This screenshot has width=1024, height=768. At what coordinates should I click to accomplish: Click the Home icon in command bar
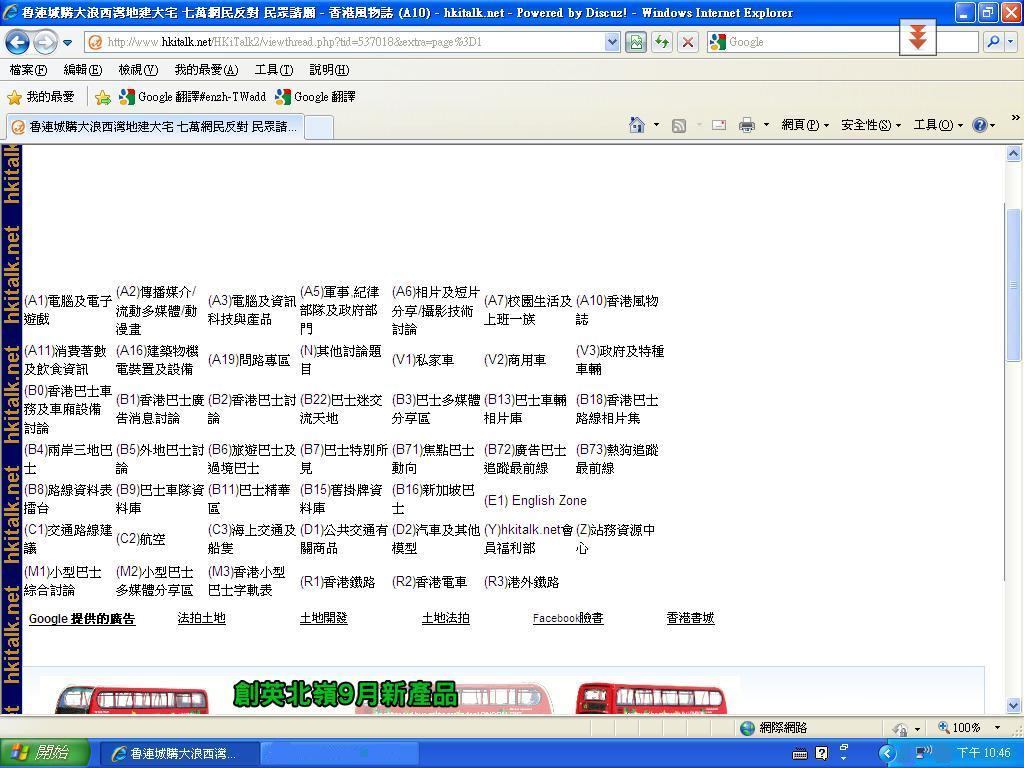[x=636, y=125]
